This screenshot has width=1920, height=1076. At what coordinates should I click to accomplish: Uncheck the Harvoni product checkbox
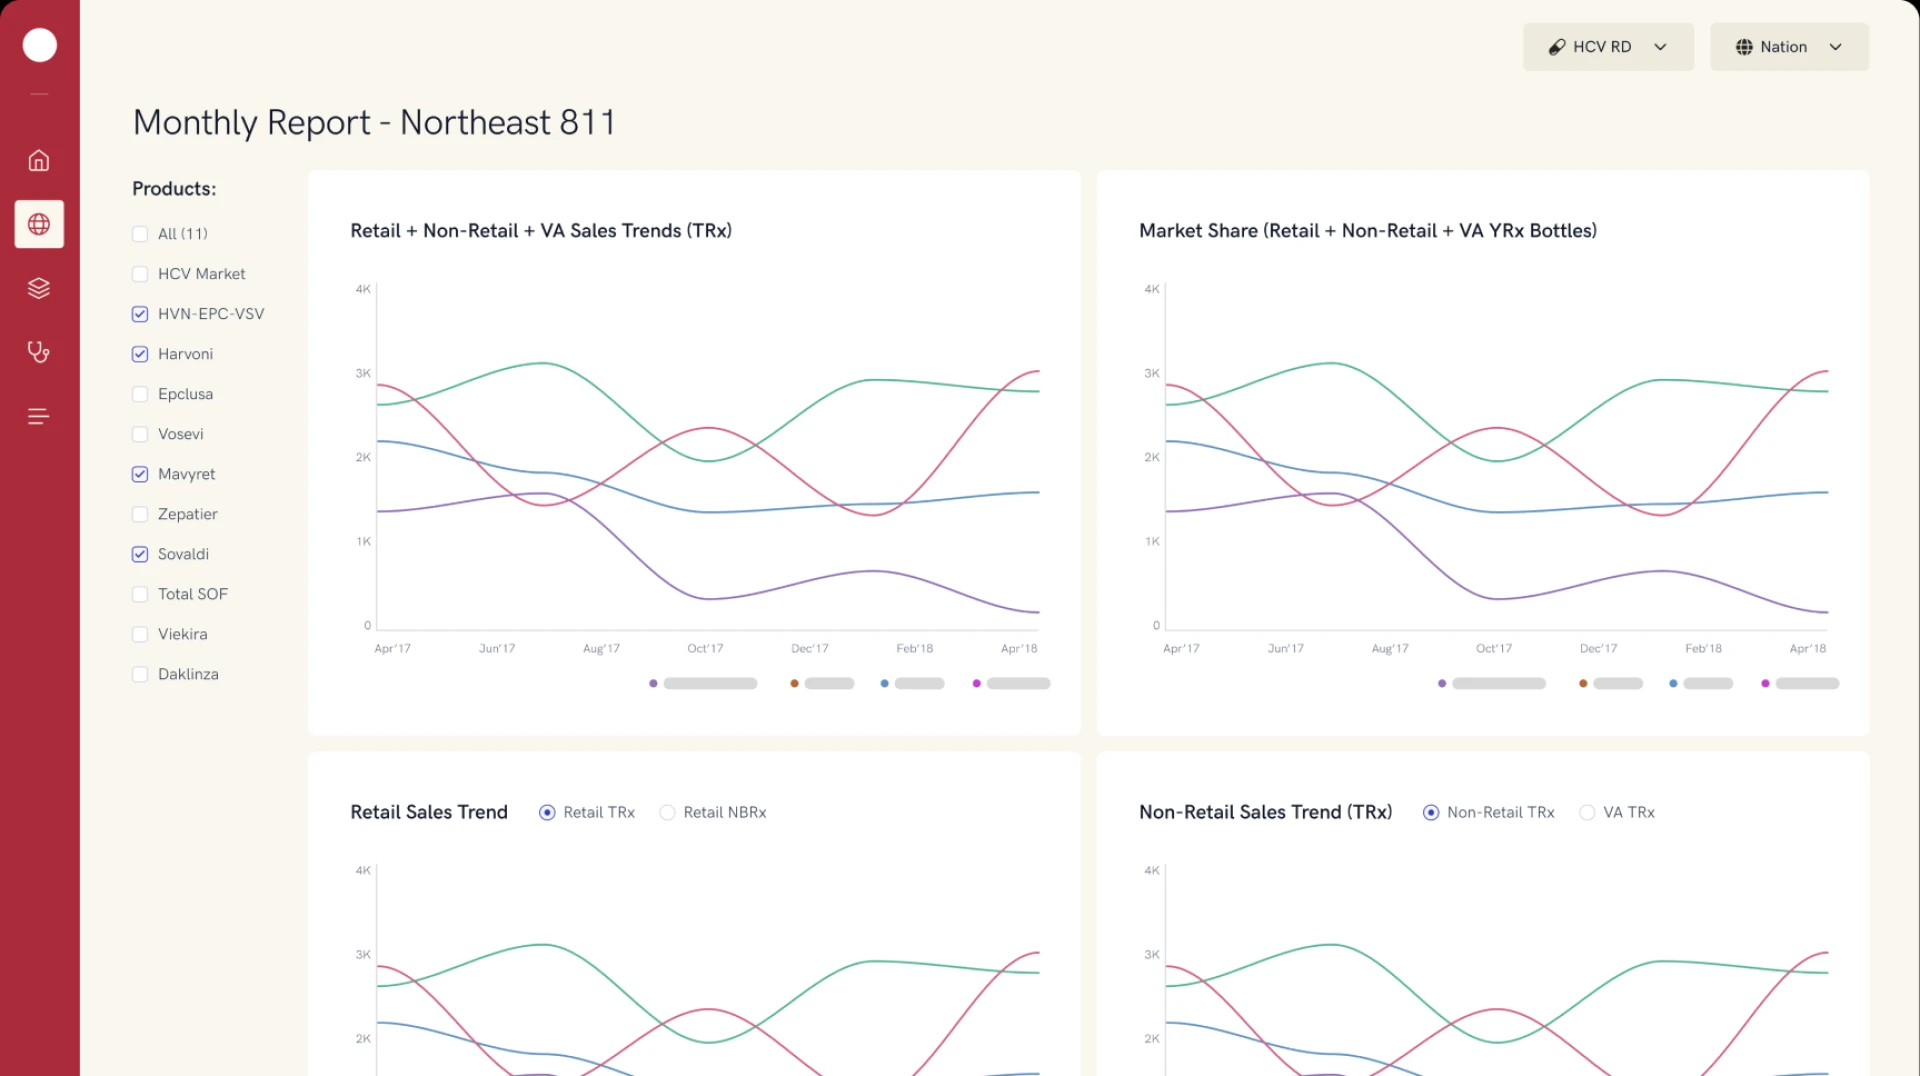tap(140, 353)
